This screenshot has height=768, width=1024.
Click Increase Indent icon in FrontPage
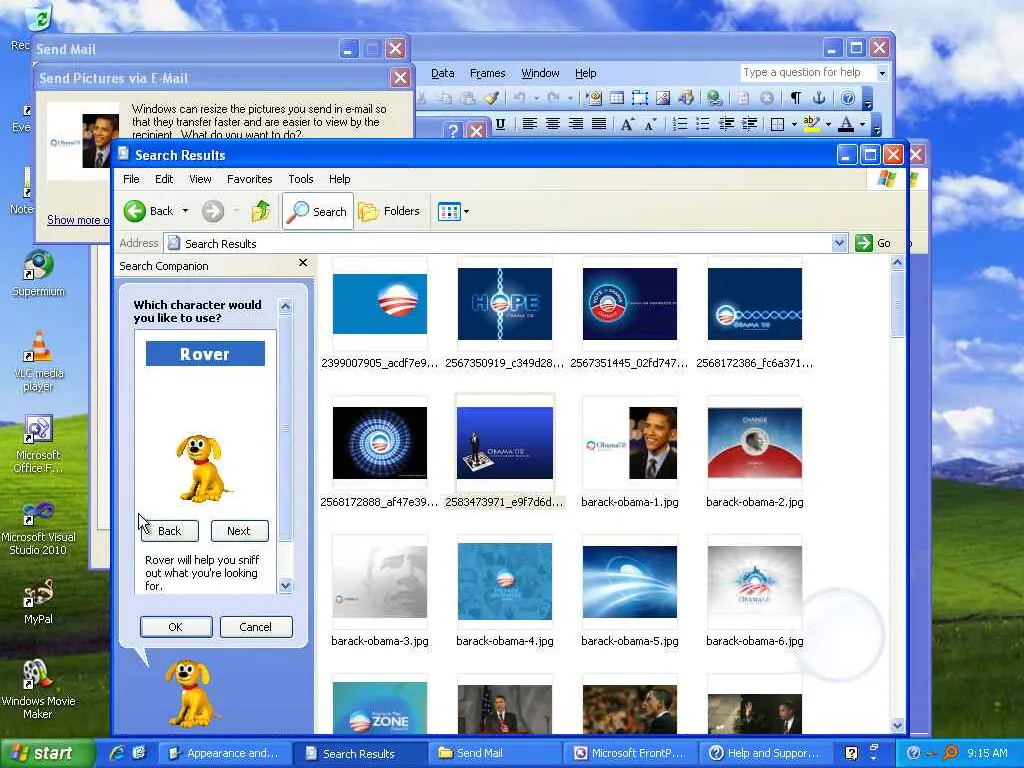(x=749, y=124)
